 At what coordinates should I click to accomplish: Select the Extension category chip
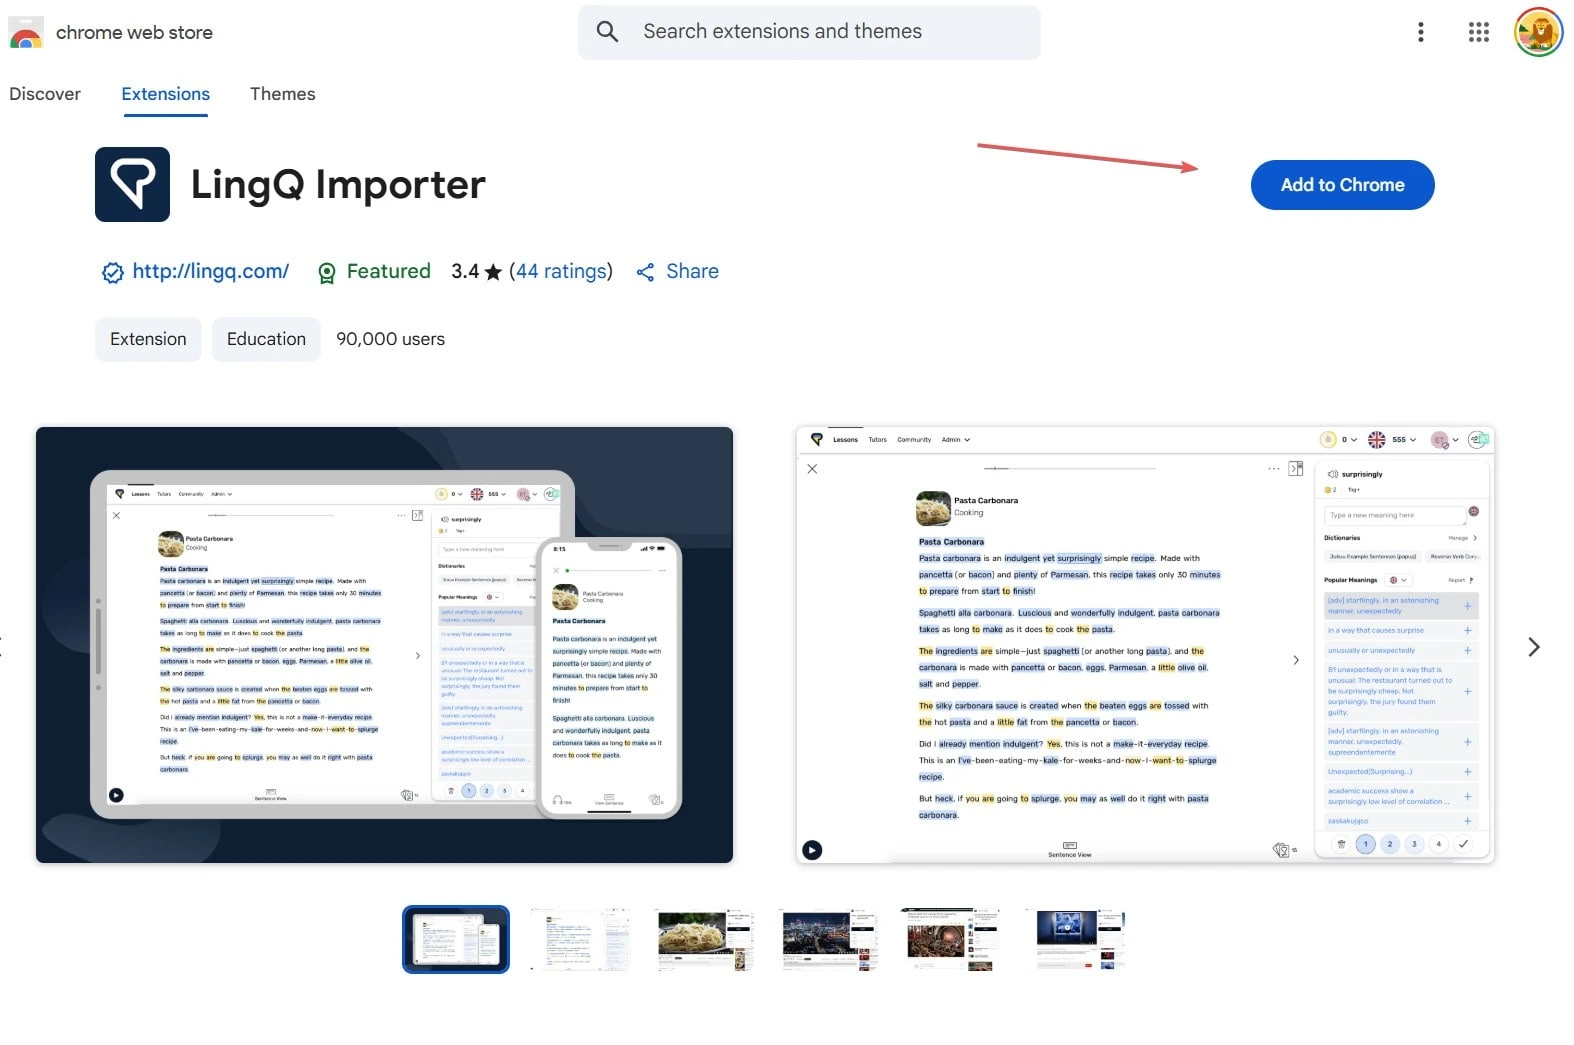[148, 339]
